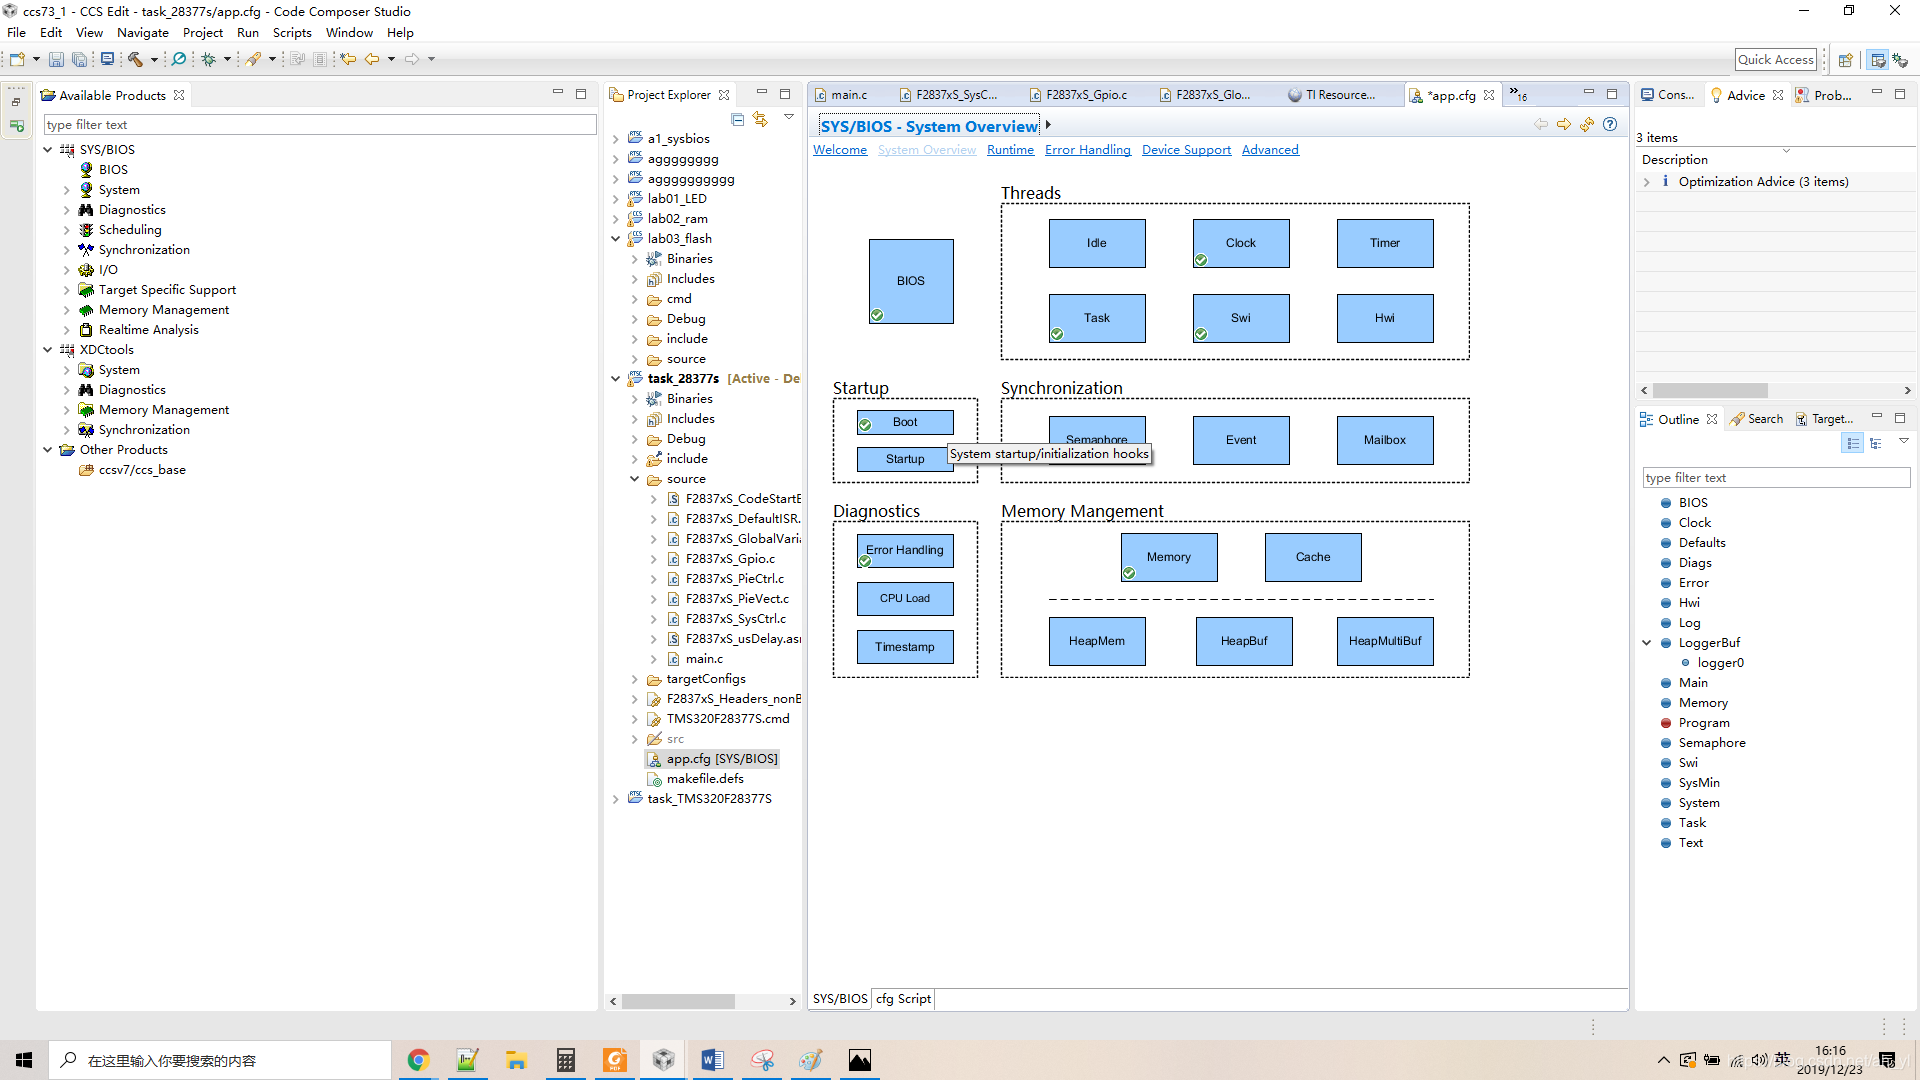Select the Swi module block

(x=1240, y=318)
